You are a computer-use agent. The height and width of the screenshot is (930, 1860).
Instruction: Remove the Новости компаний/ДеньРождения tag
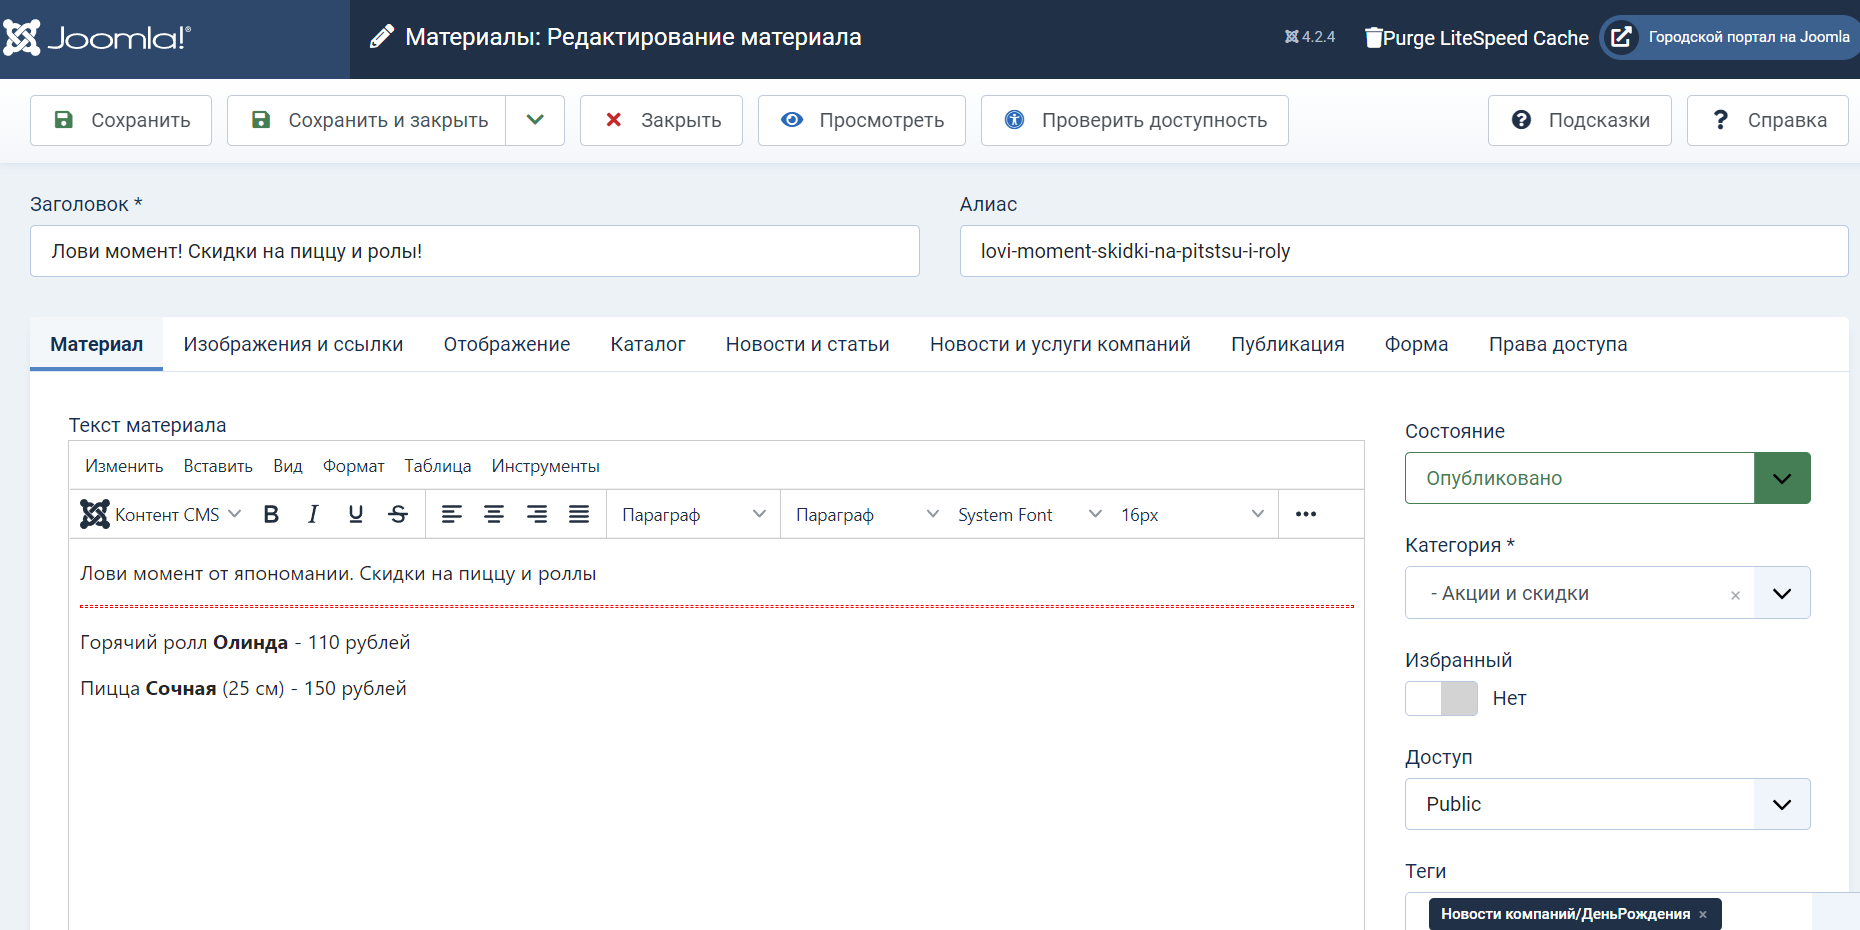click(x=1703, y=914)
